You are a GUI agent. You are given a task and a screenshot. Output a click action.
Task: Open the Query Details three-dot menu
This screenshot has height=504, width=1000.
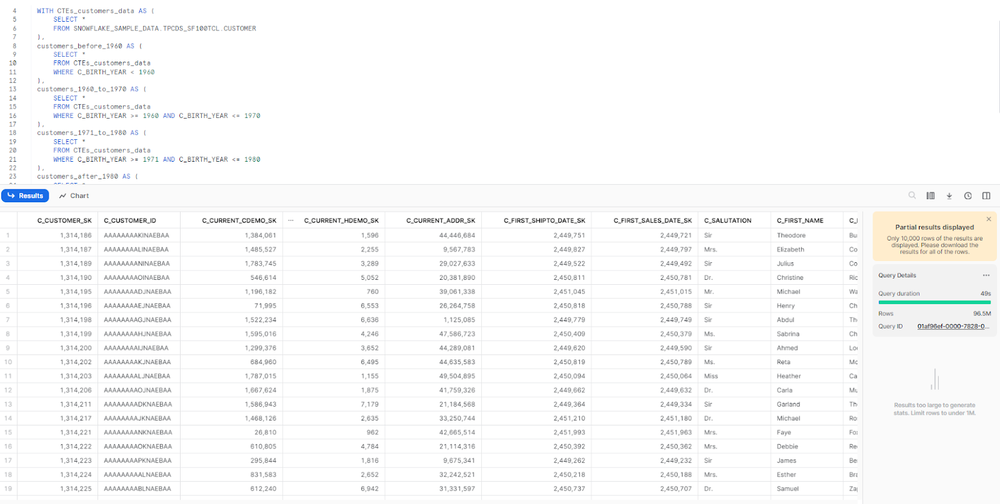click(x=986, y=275)
